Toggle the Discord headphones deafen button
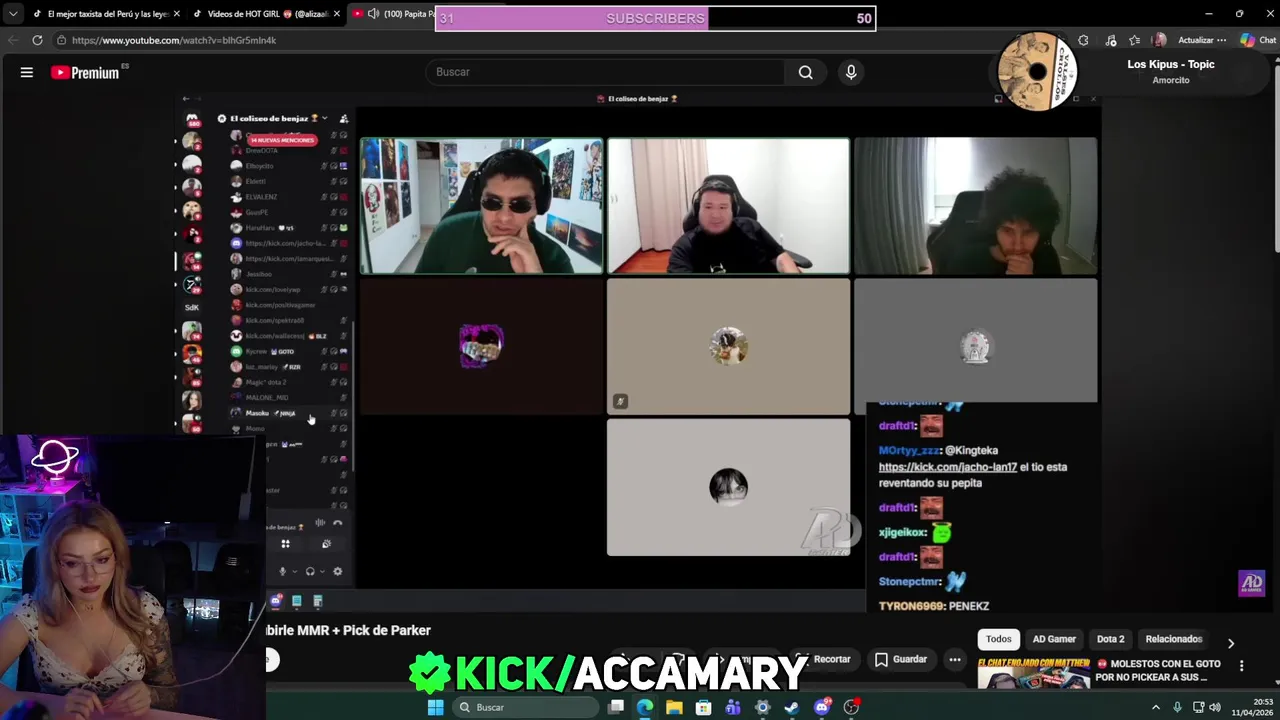Image resolution: width=1280 pixels, height=720 pixels. point(310,572)
